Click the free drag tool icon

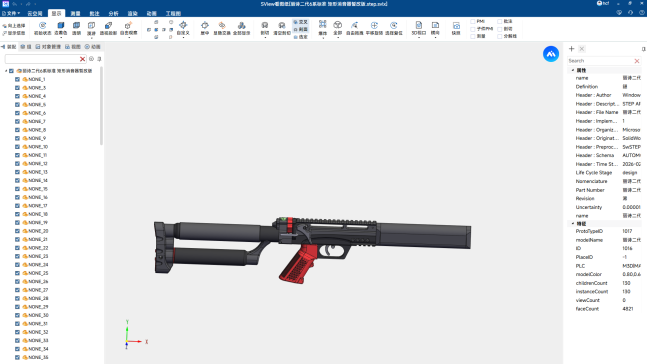tap(354, 26)
